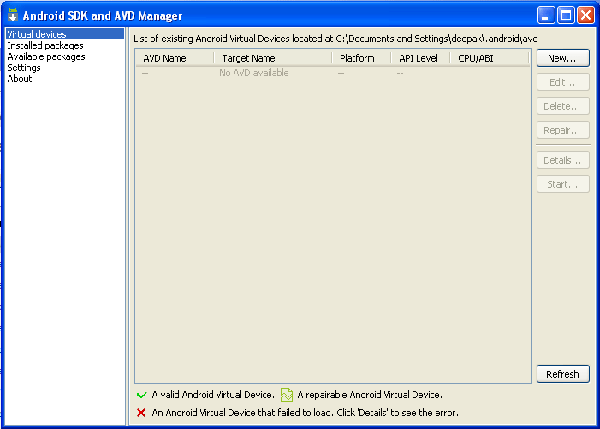Open Installed packages section
The image size is (600, 429).
(x=45, y=46)
